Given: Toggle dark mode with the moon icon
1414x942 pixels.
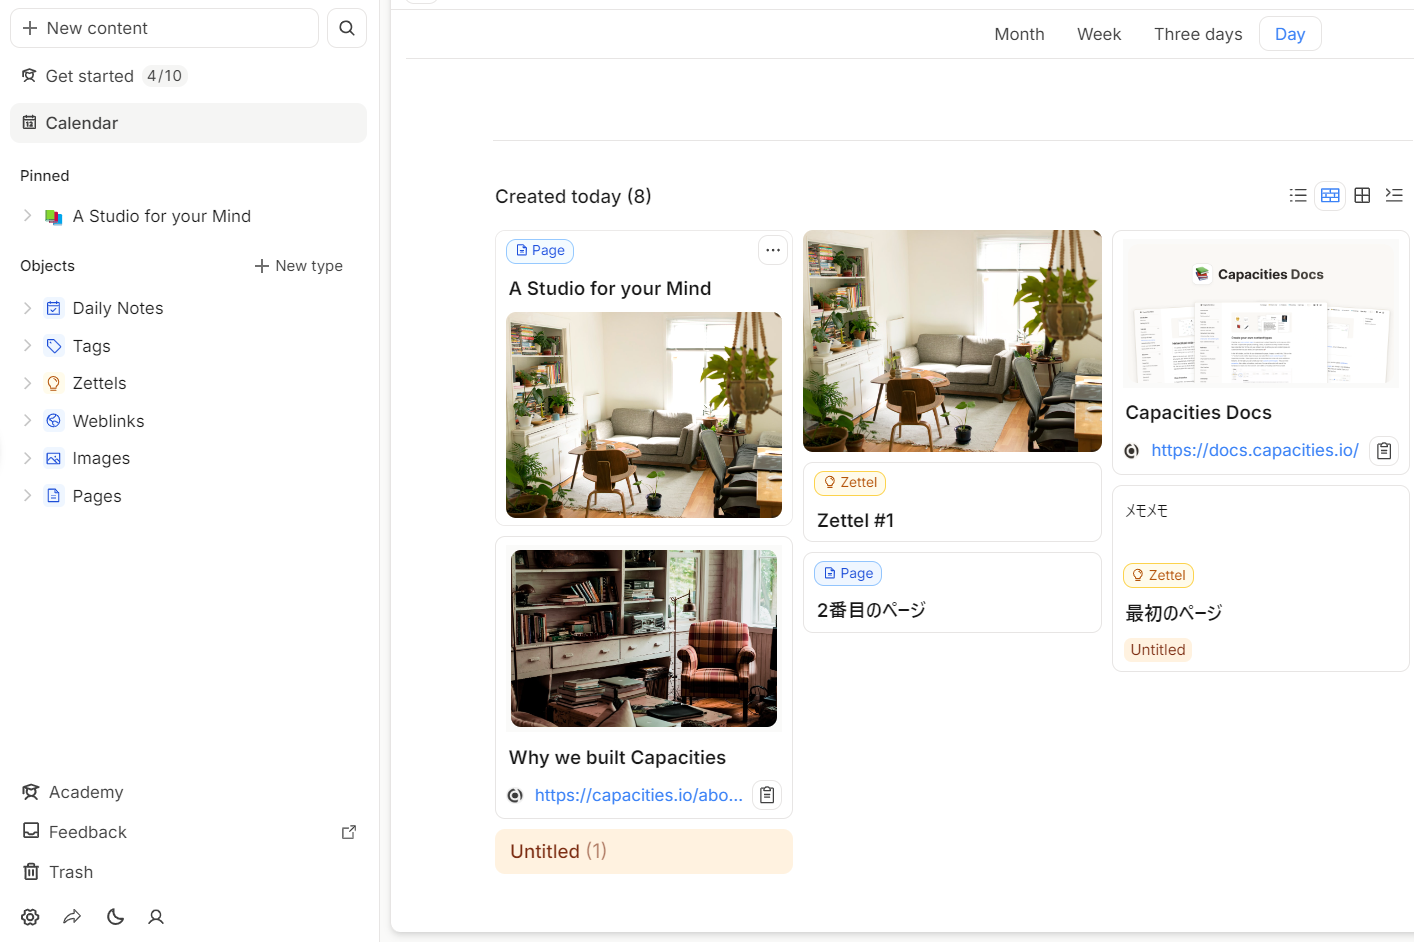Looking at the screenshot, I should 114,917.
